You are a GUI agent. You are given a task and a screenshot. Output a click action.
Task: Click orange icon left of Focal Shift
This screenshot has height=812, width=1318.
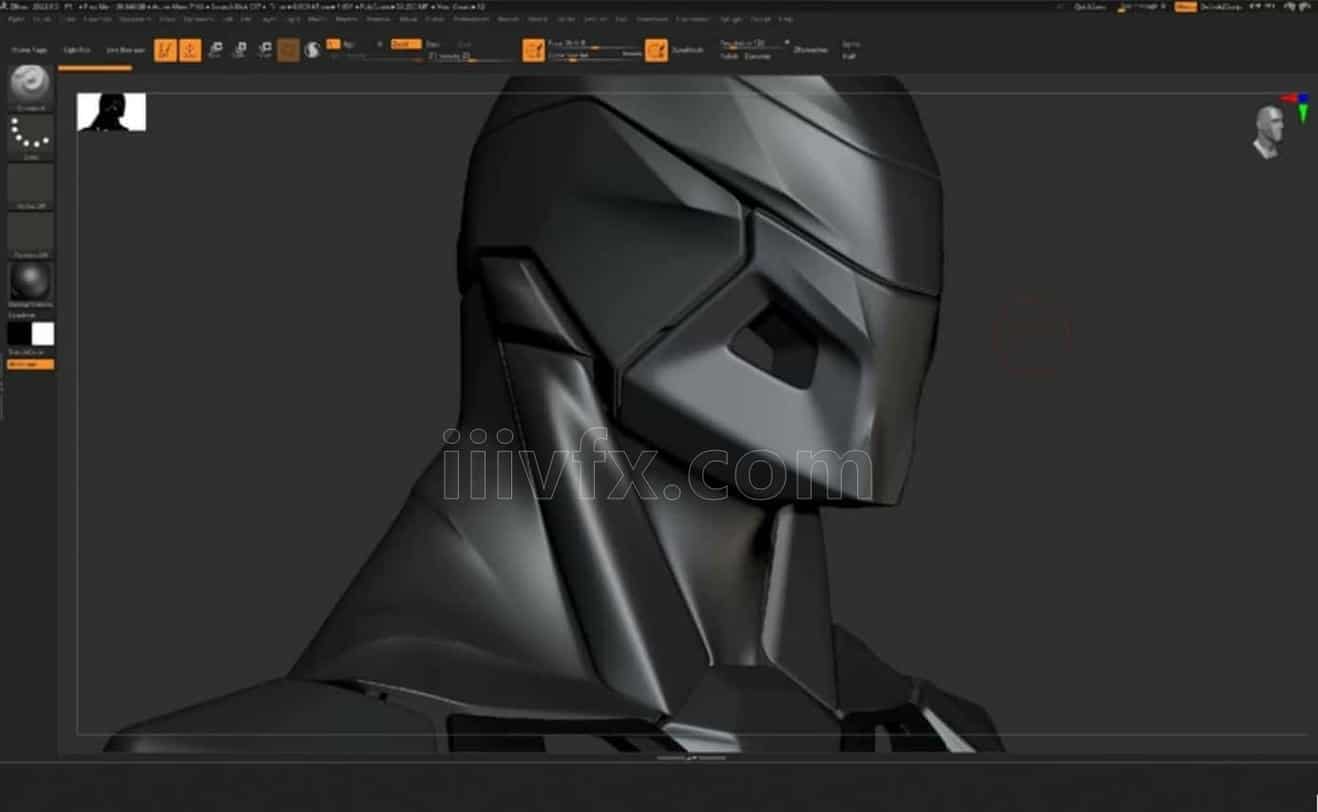(534, 50)
